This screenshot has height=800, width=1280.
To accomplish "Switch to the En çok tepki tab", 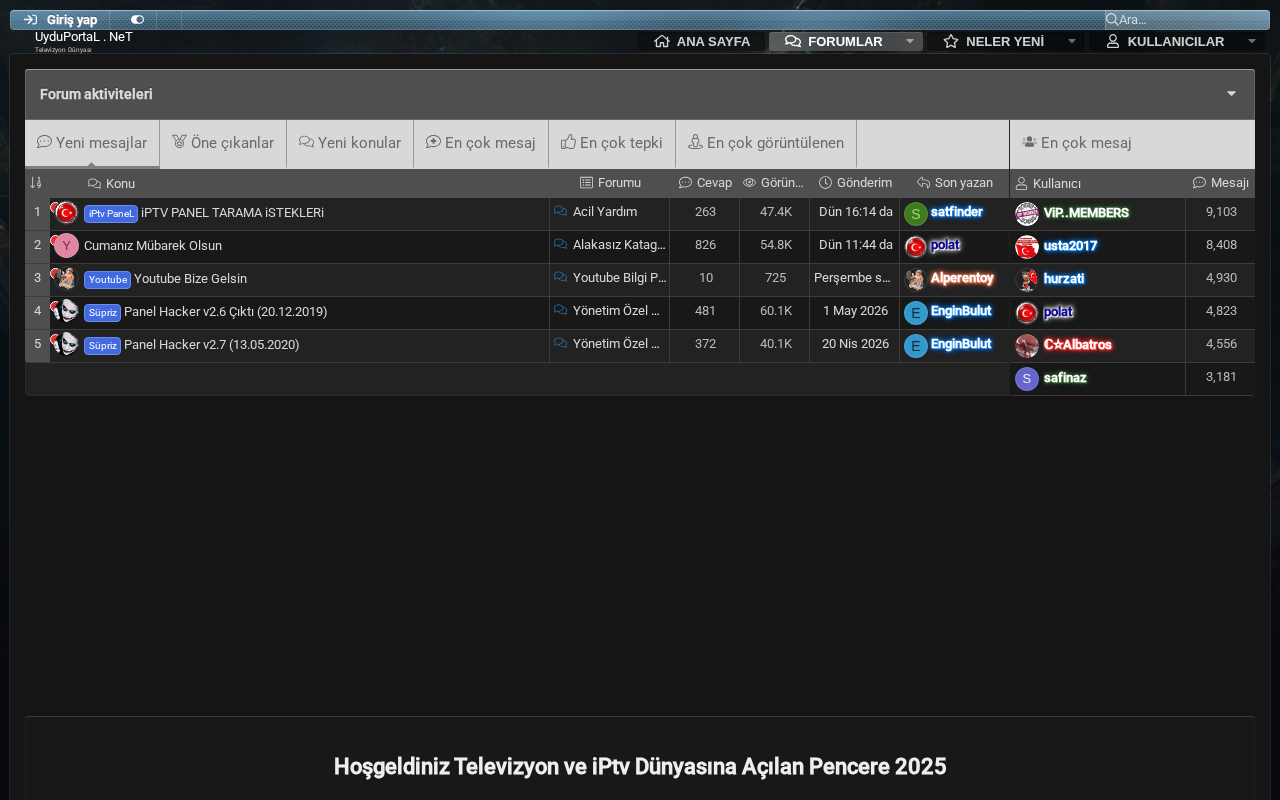I will pos(612,143).
